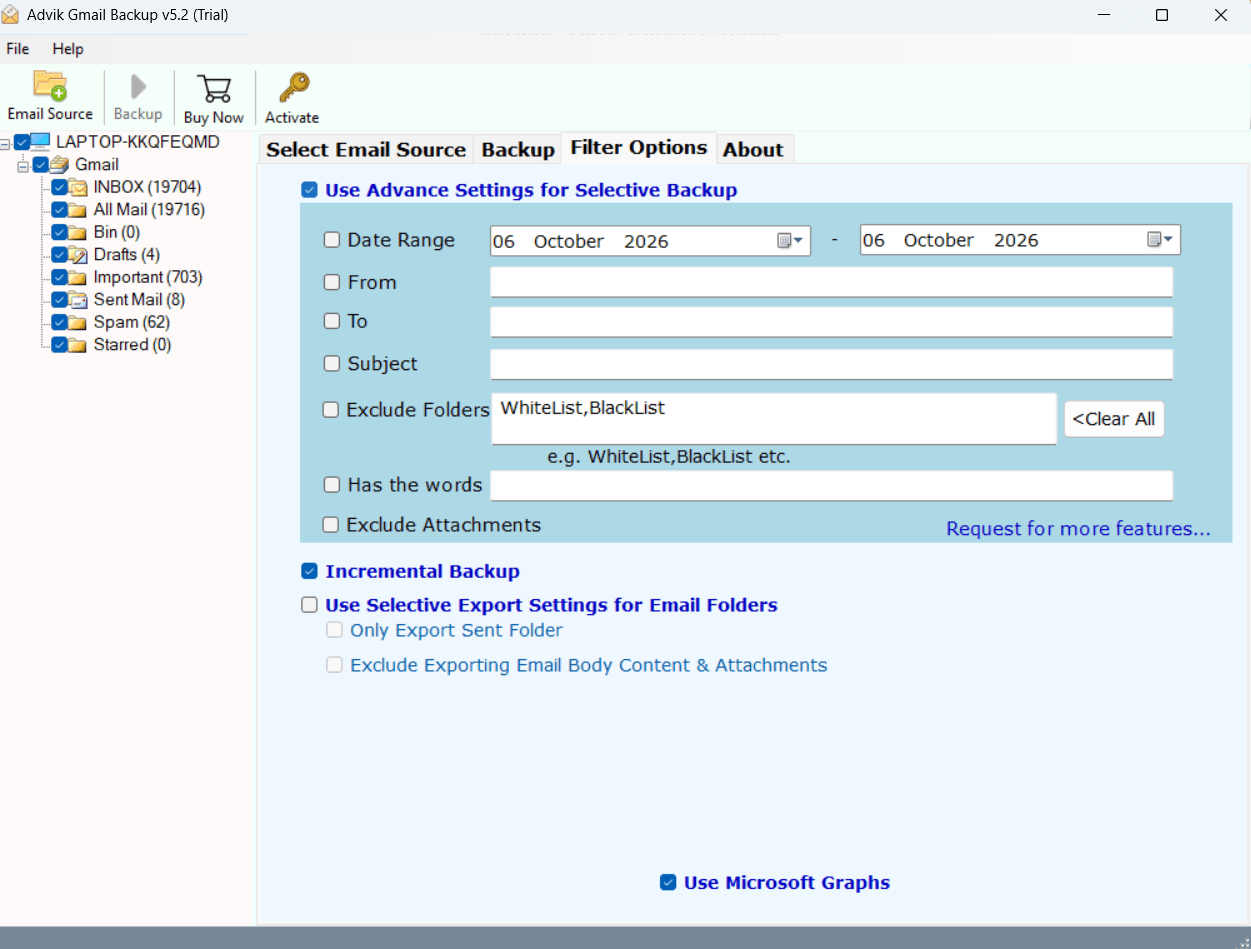Image resolution: width=1251 pixels, height=949 pixels.
Task: Click the Gmail folder icon in tree
Action: coord(59,165)
